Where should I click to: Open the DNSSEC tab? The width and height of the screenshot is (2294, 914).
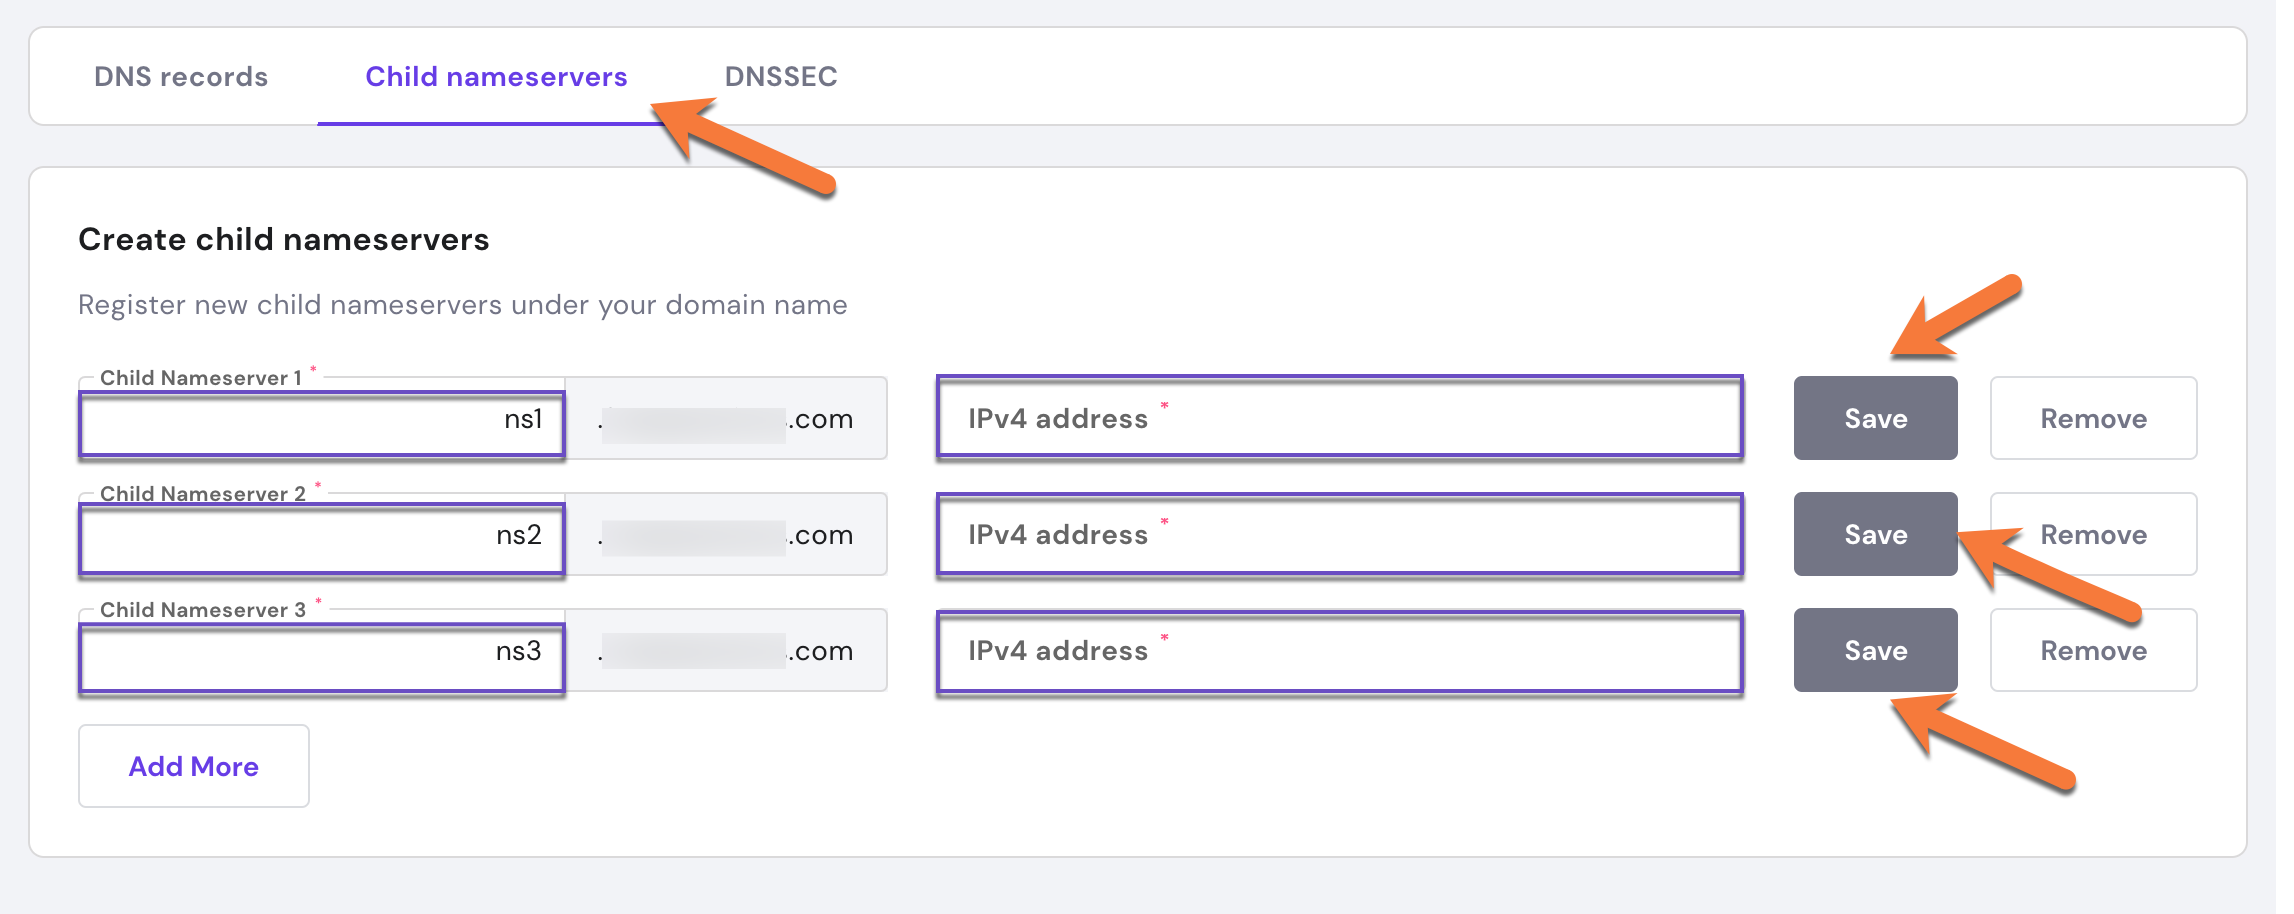point(780,77)
